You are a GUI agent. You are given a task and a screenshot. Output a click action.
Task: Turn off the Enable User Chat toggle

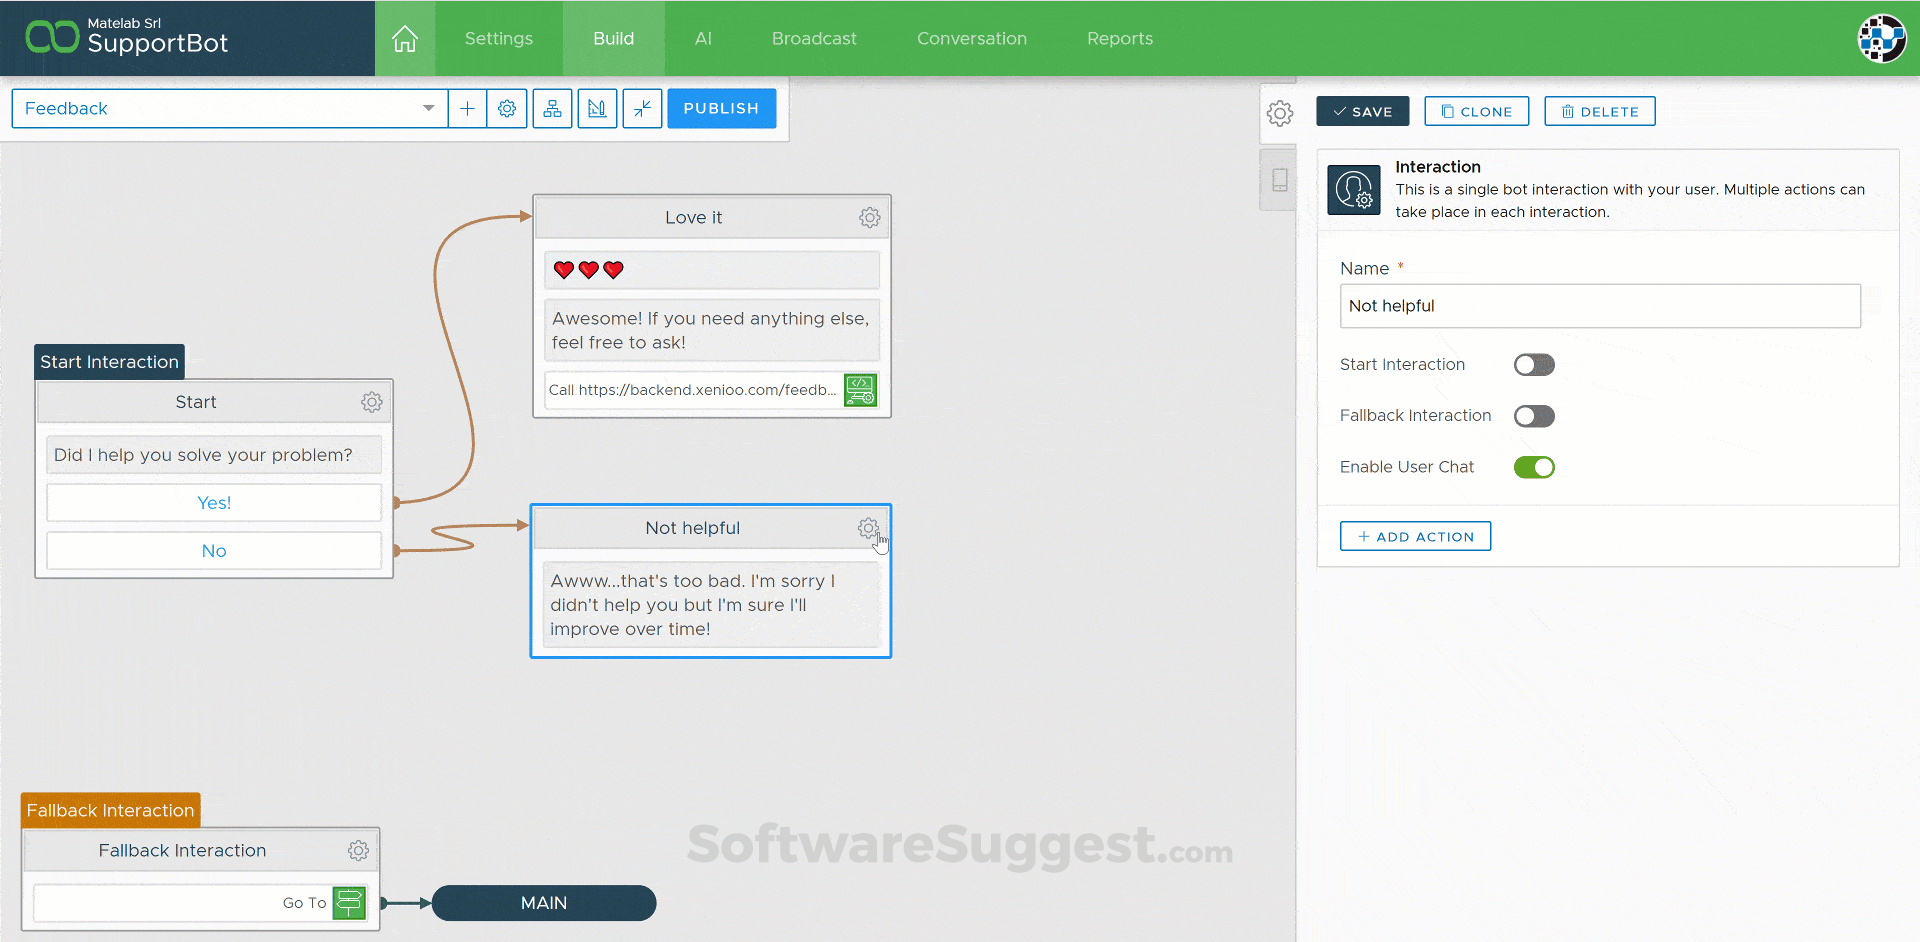[x=1534, y=467]
